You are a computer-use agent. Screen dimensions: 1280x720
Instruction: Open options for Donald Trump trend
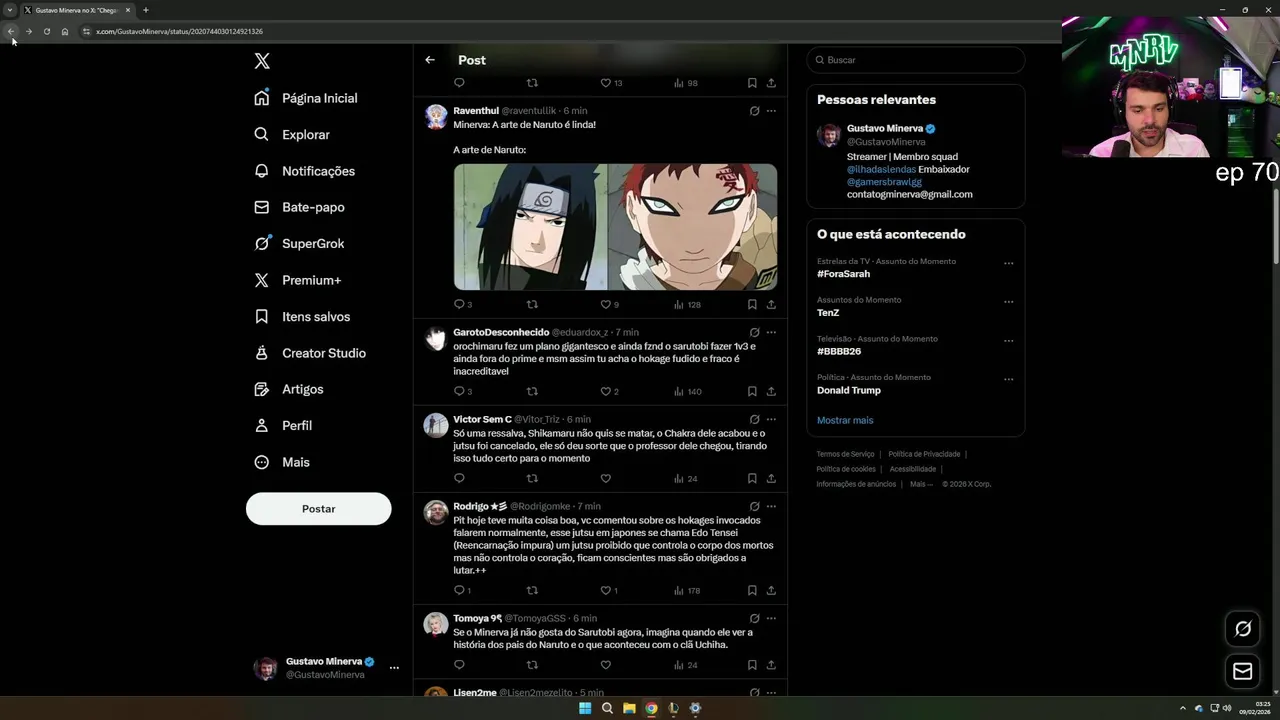[1008, 380]
